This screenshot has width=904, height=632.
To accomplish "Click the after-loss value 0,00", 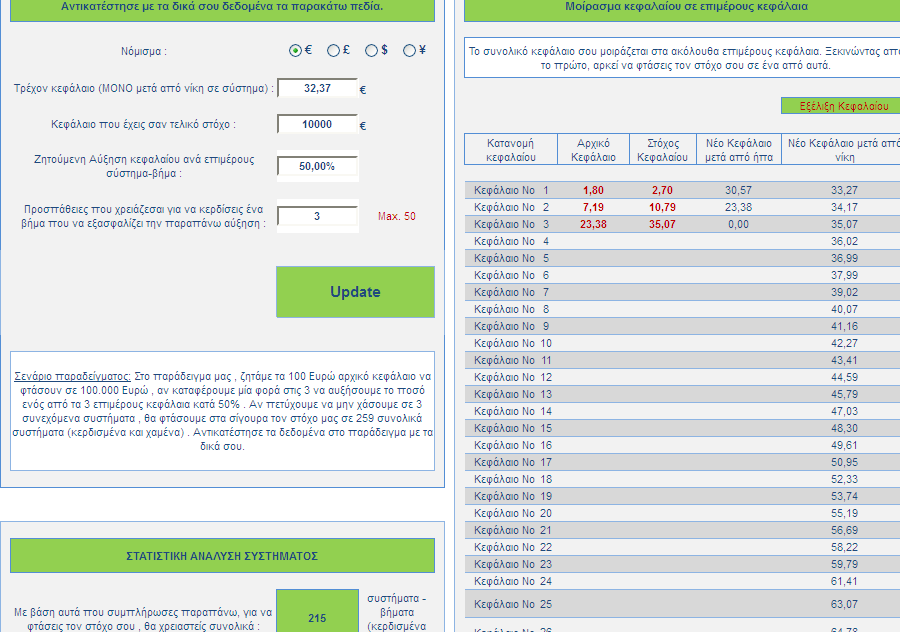I will [x=739, y=224].
